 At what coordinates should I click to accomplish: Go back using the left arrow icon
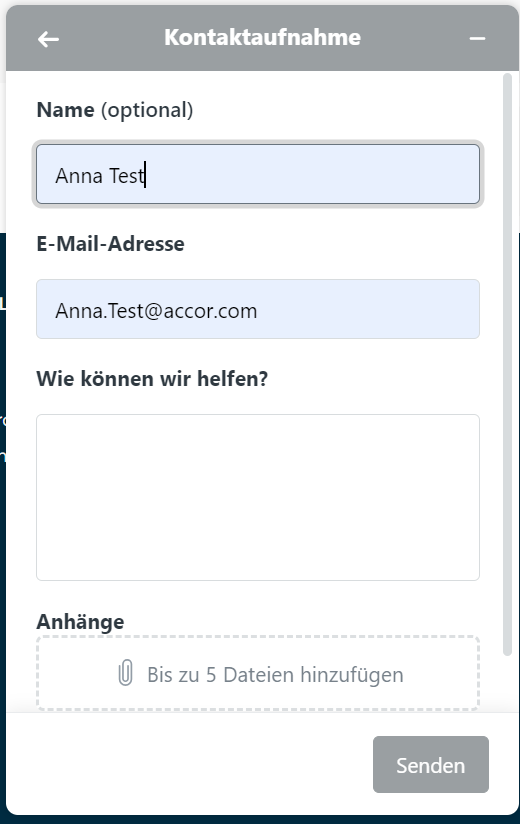click(48, 39)
